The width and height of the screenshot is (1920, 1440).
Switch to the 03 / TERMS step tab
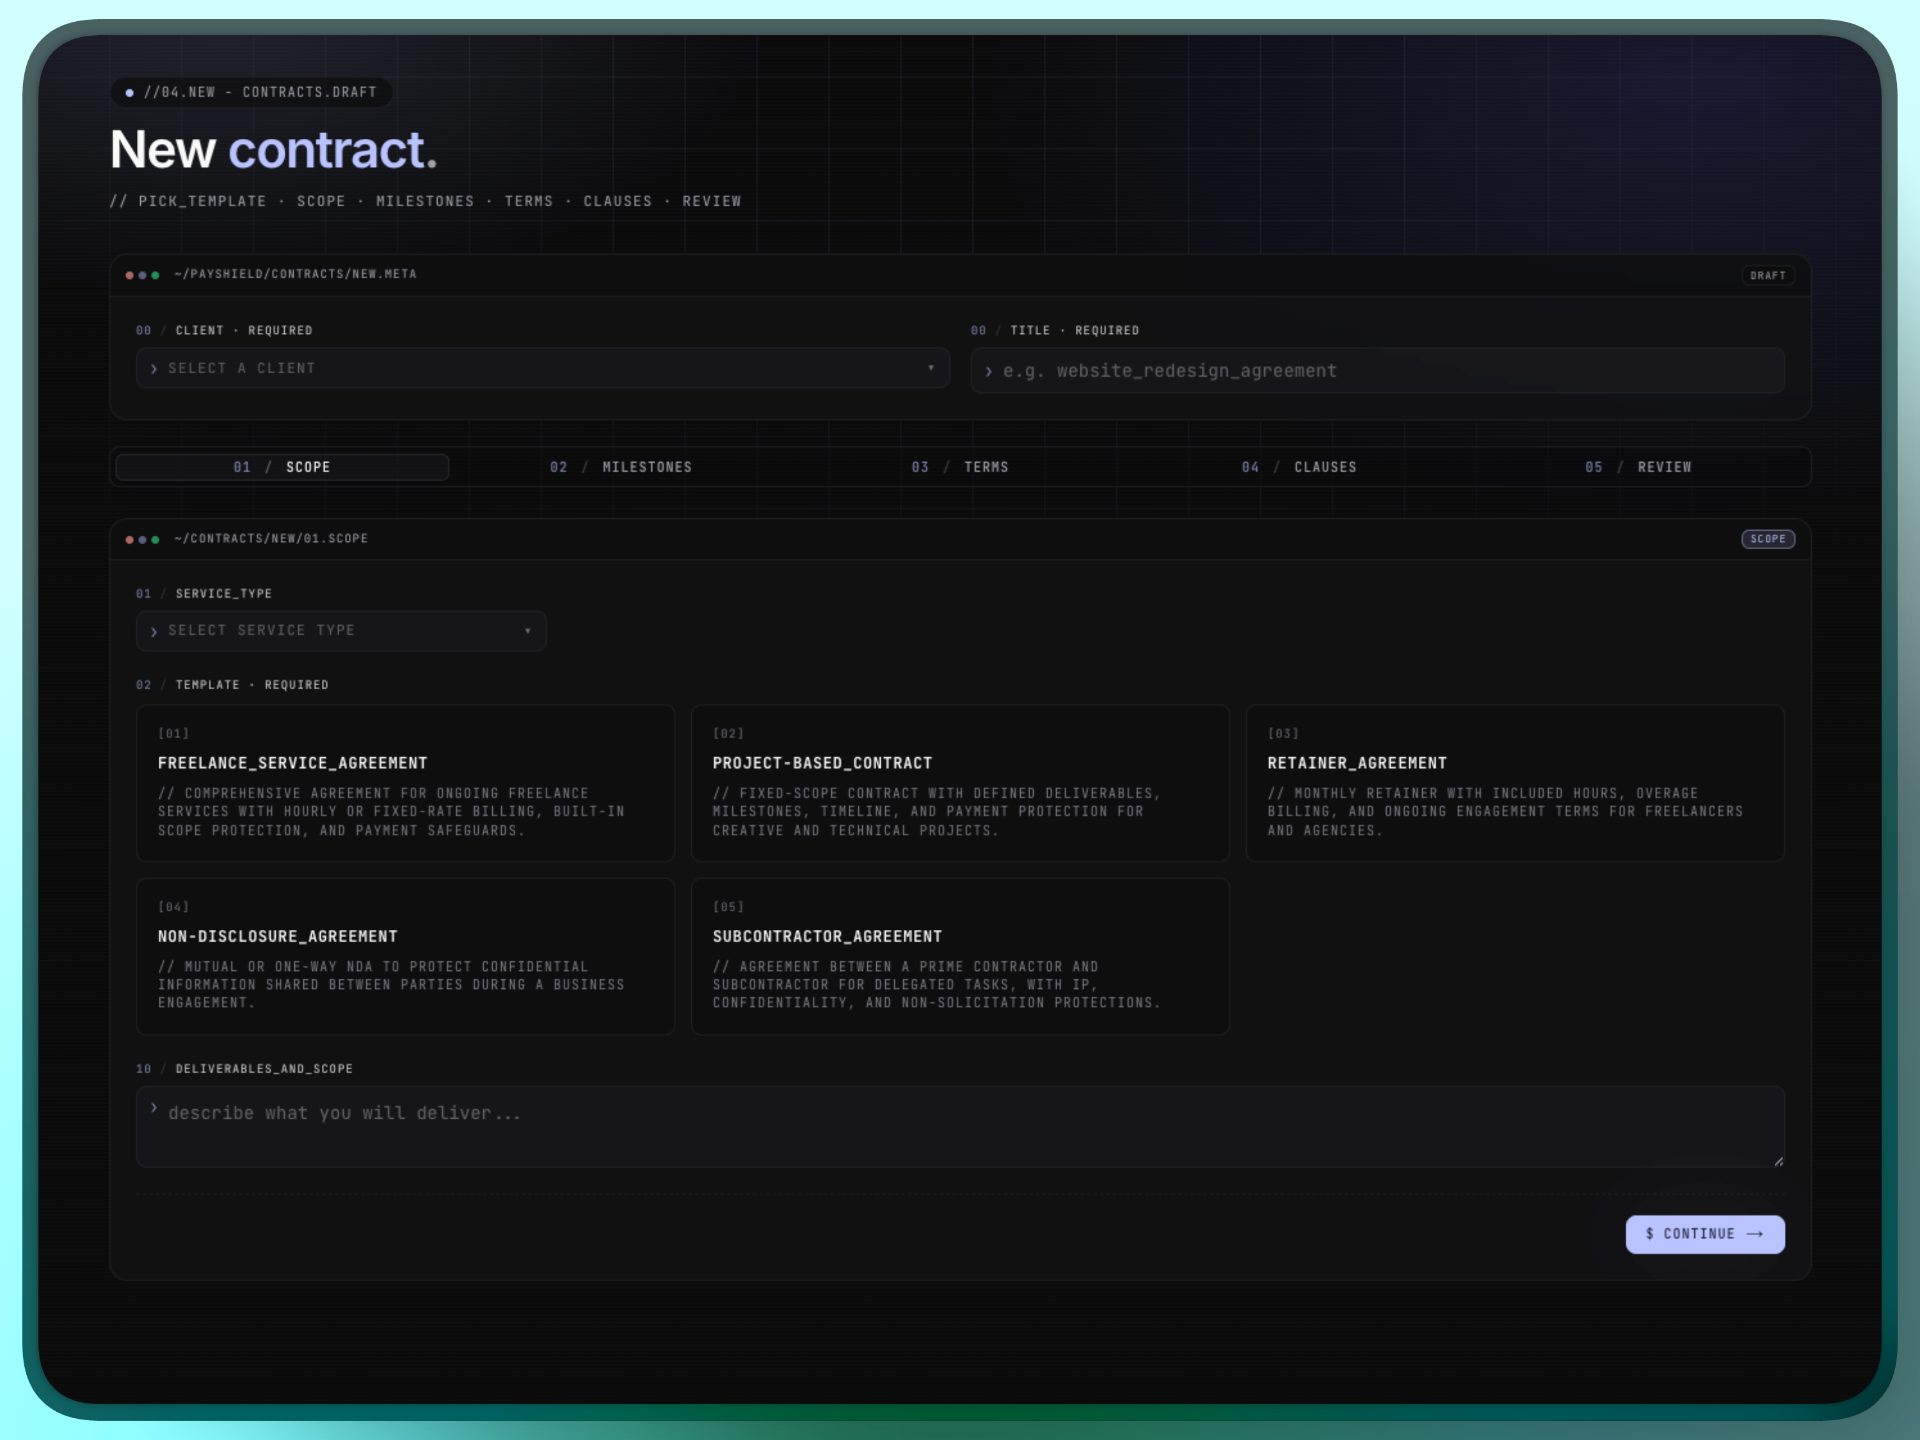[x=962, y=466]
